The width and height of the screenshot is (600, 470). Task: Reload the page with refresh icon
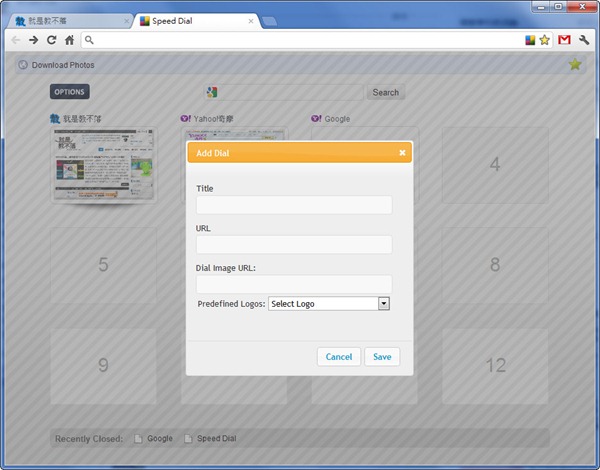pyautogui.click(x=52, y=40)
